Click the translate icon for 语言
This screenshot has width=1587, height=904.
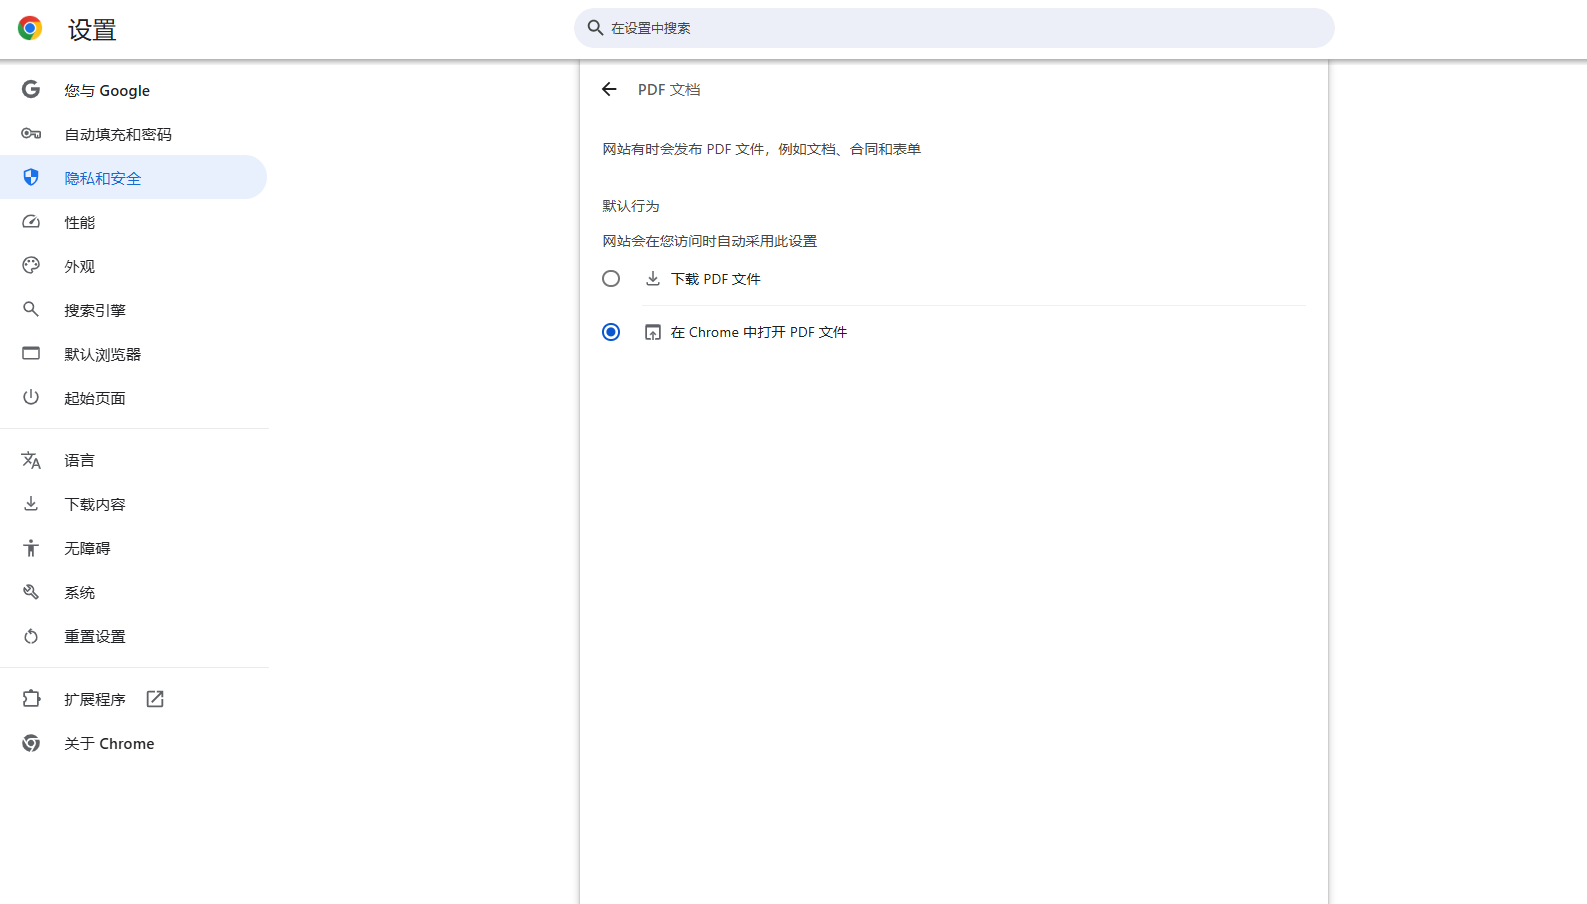coord(31,460)
